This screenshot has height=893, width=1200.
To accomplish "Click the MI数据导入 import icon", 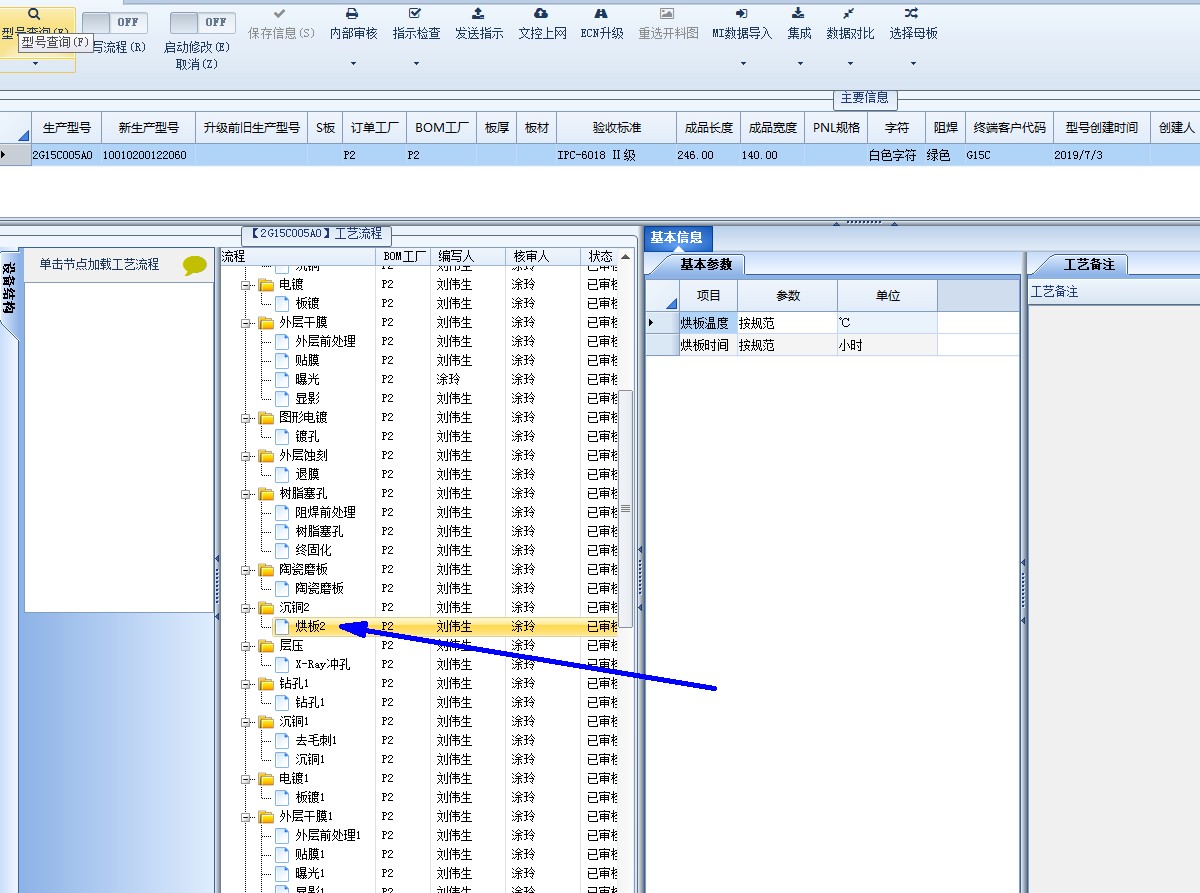I will [x=742, y=13].
